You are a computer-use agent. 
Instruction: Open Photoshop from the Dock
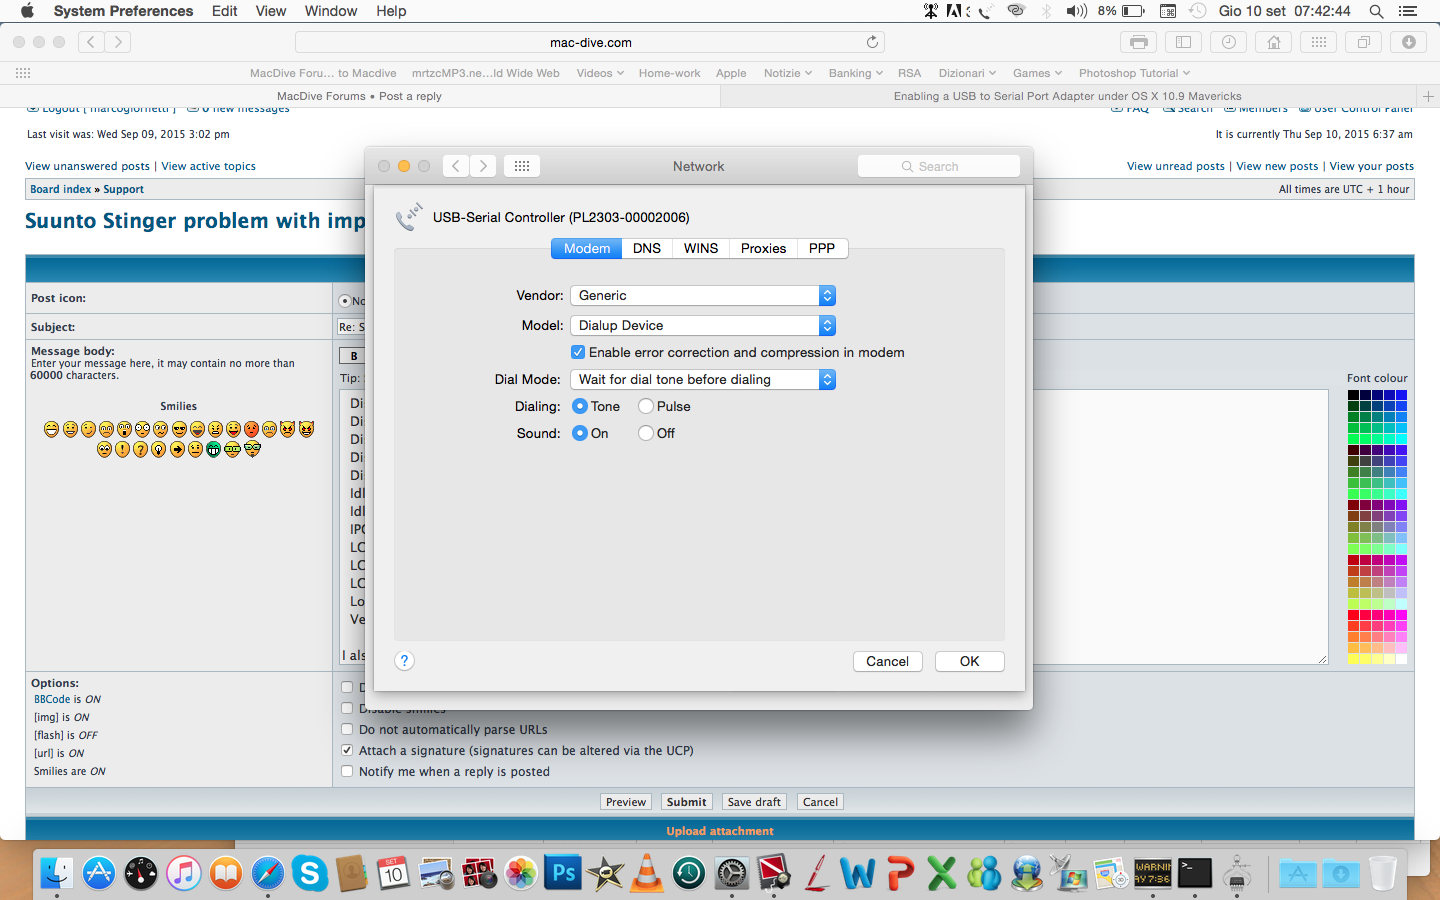(563, 873)
